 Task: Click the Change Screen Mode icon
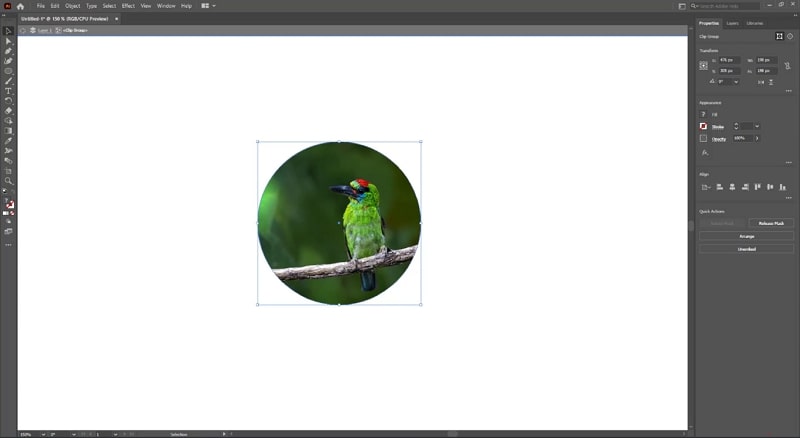pyautogui.click(x=8, y=231)
